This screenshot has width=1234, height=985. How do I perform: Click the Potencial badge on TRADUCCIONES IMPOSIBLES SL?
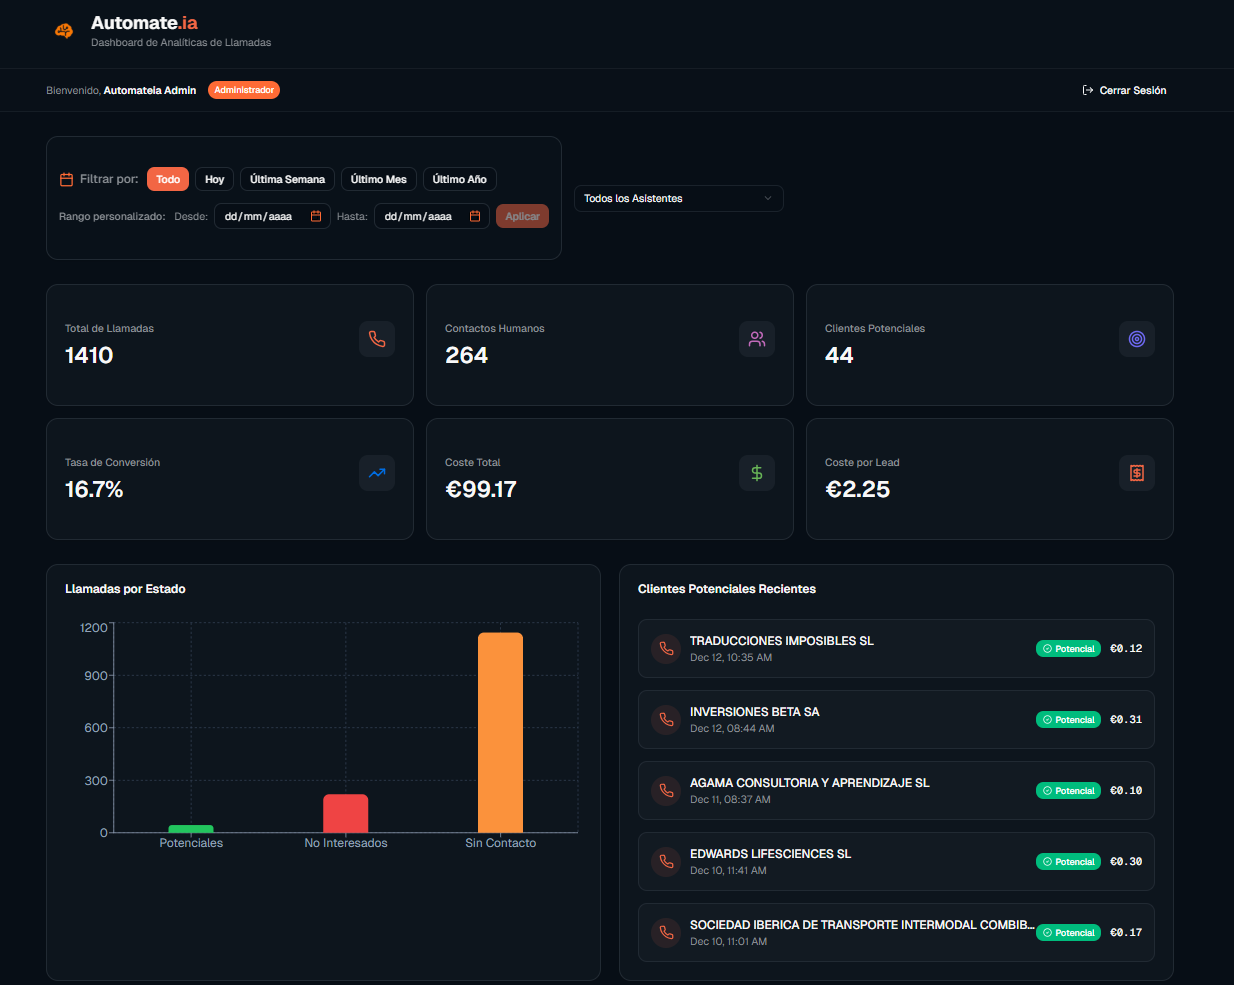pyautogui.click(x=1068, y=648)
